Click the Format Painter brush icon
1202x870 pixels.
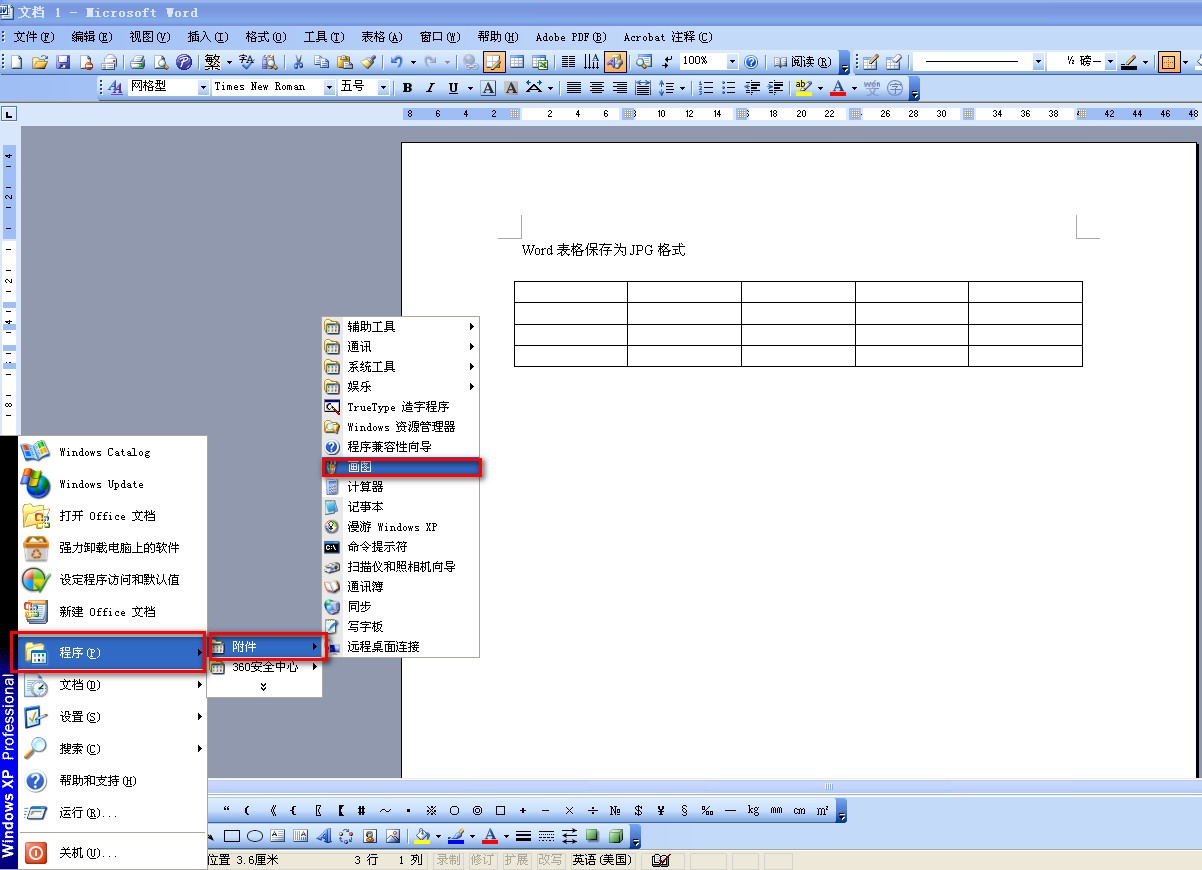[367, 62]
